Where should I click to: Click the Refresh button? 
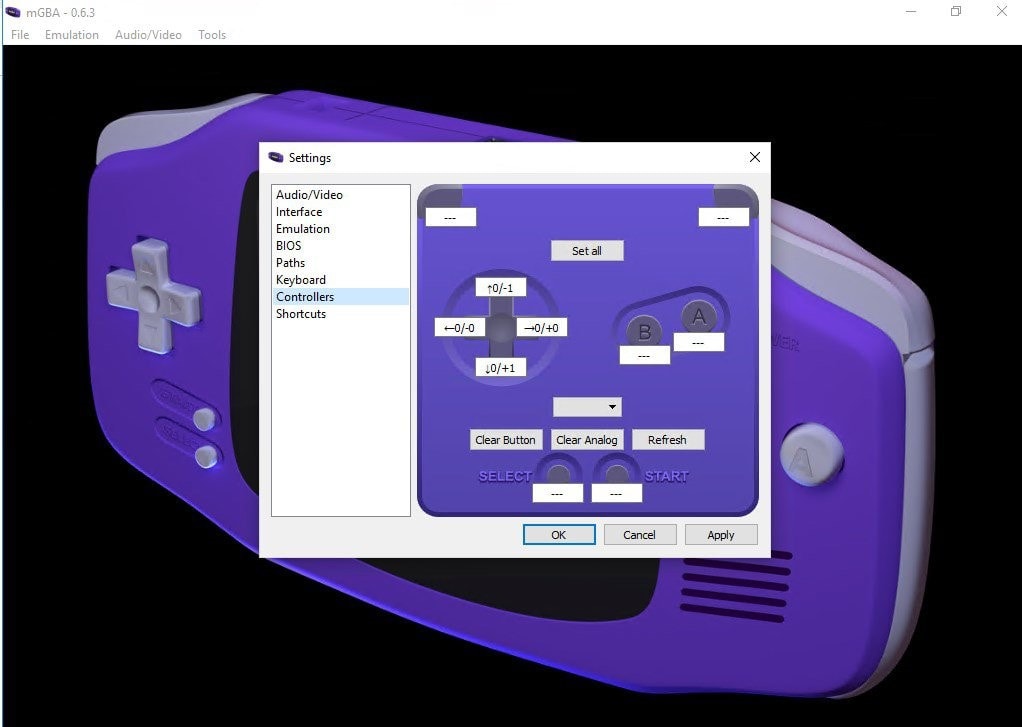(667, 439)
